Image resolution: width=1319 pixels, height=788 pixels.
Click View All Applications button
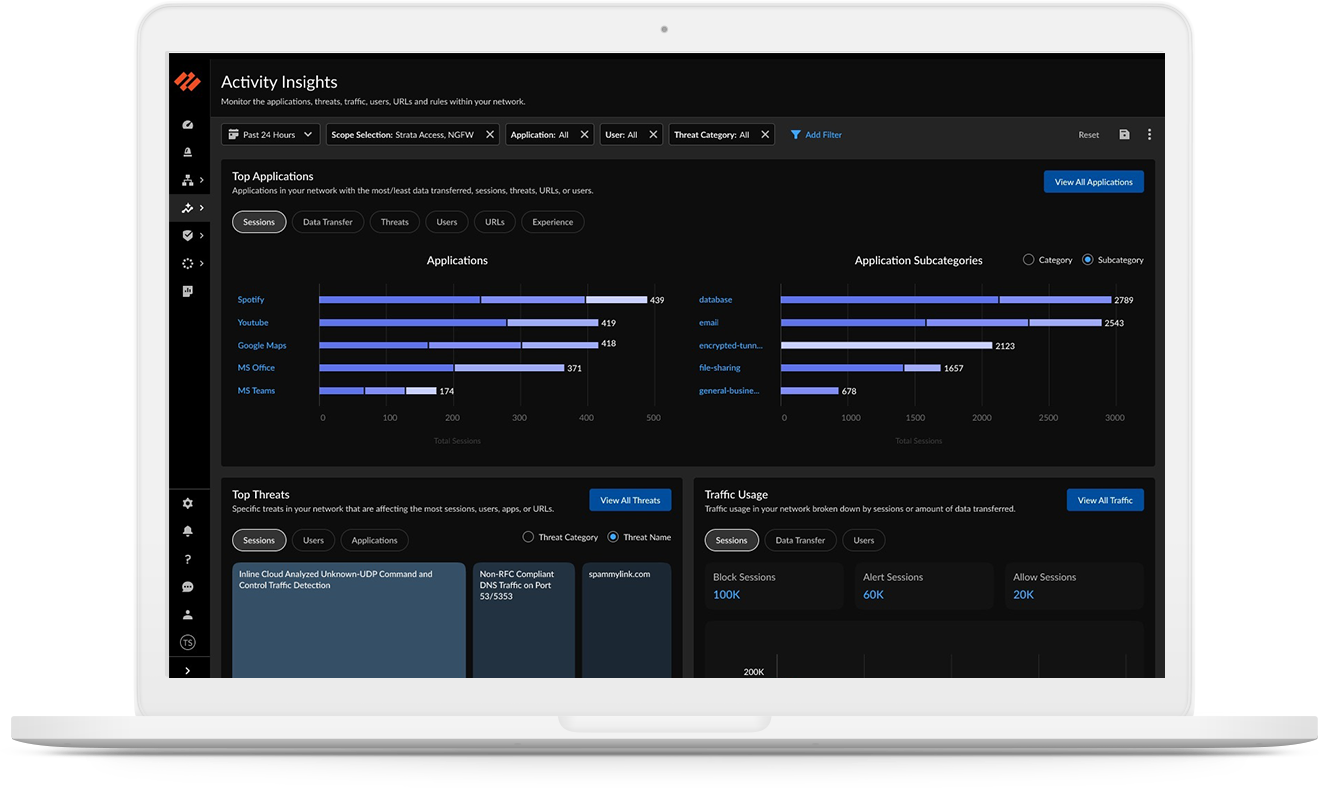1093,182
